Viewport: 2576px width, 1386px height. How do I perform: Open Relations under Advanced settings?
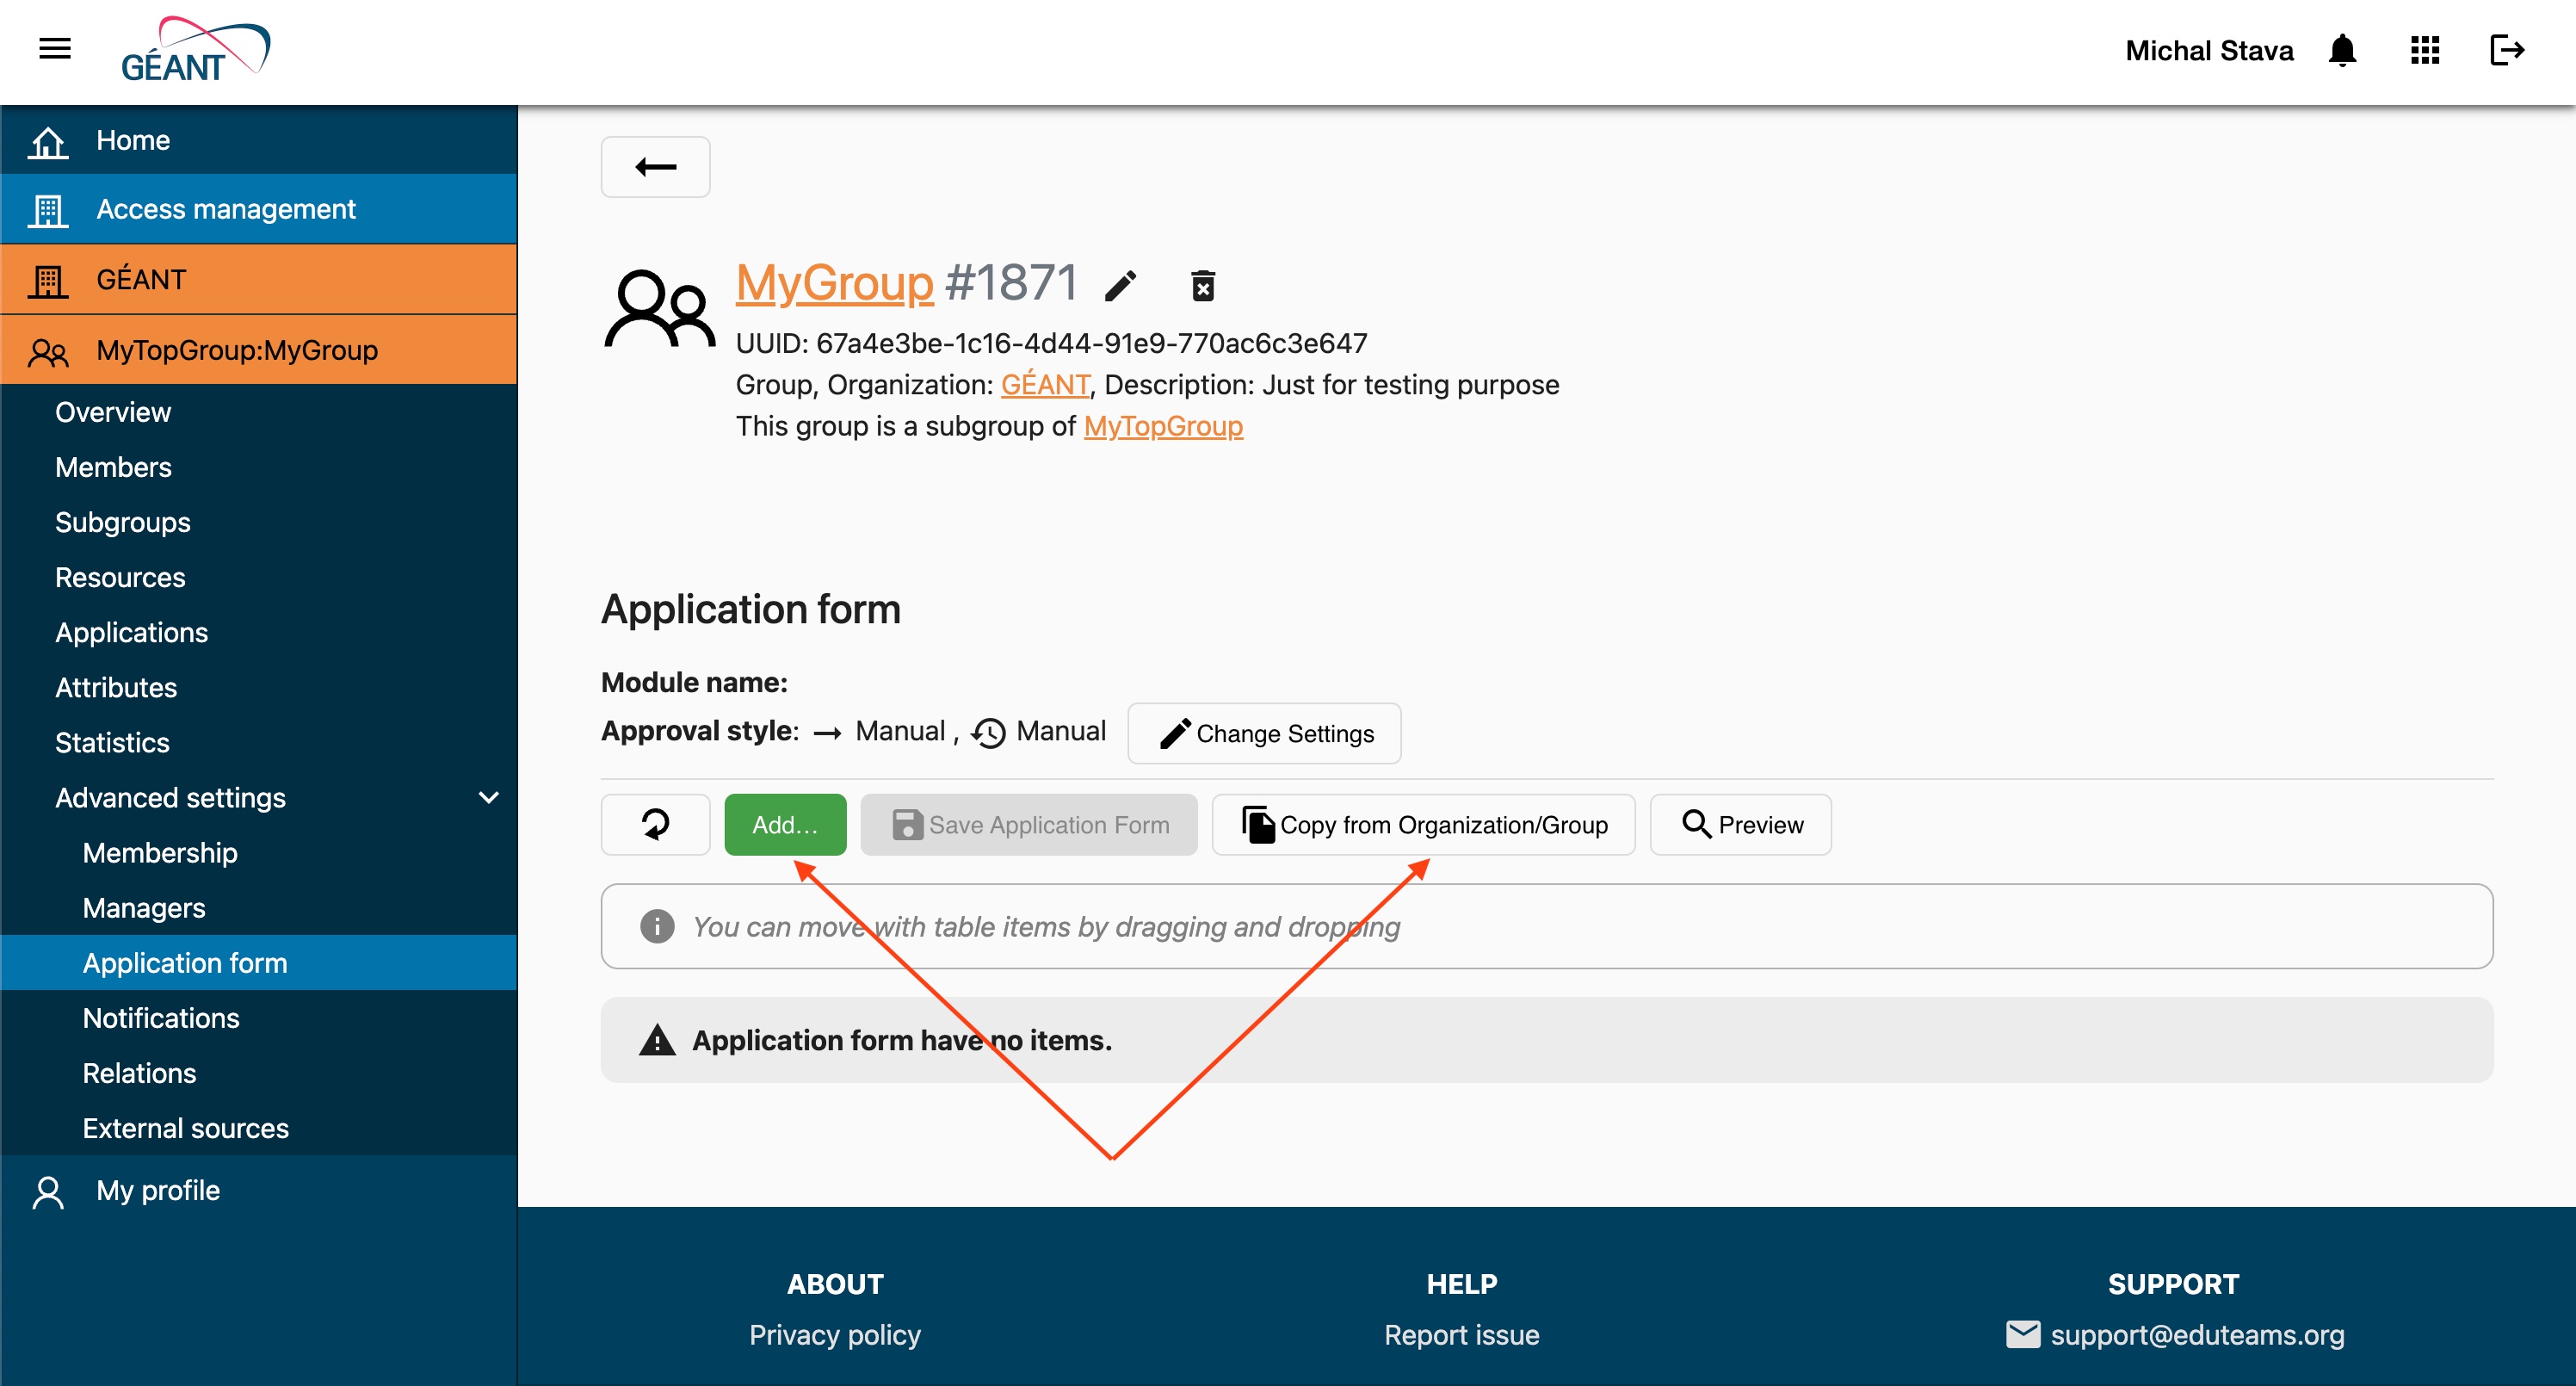pos(139,1072)
